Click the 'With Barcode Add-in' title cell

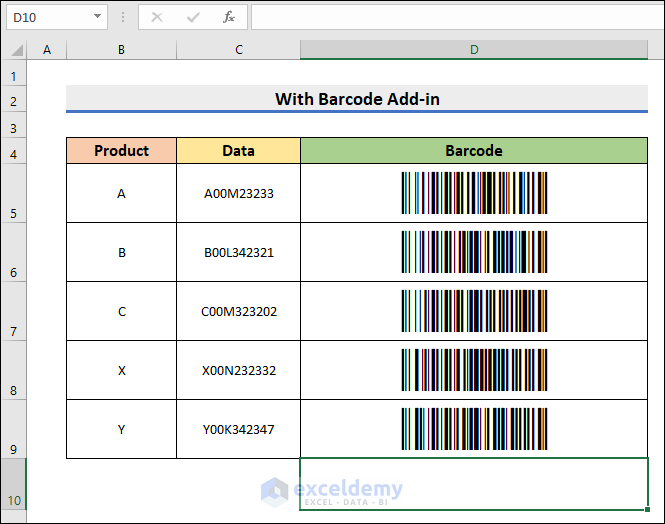(357, 99)
